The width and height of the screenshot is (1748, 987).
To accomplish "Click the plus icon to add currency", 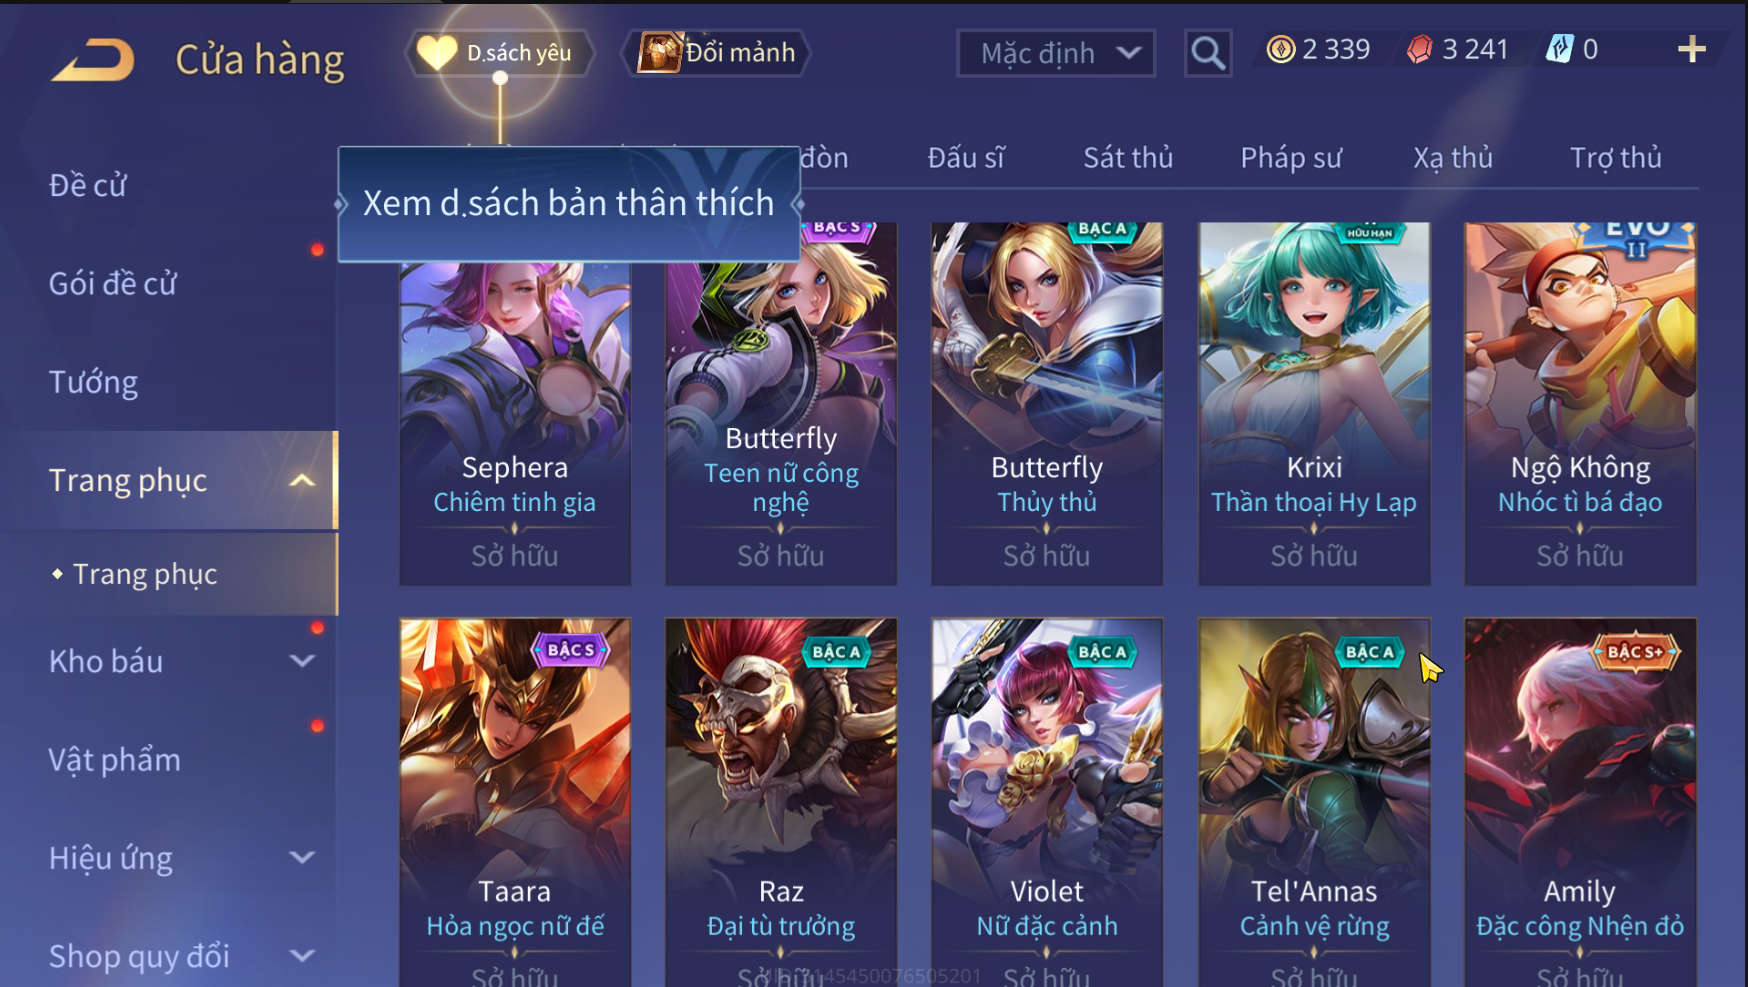I will pyautogui.click(x=1691, y=49).
